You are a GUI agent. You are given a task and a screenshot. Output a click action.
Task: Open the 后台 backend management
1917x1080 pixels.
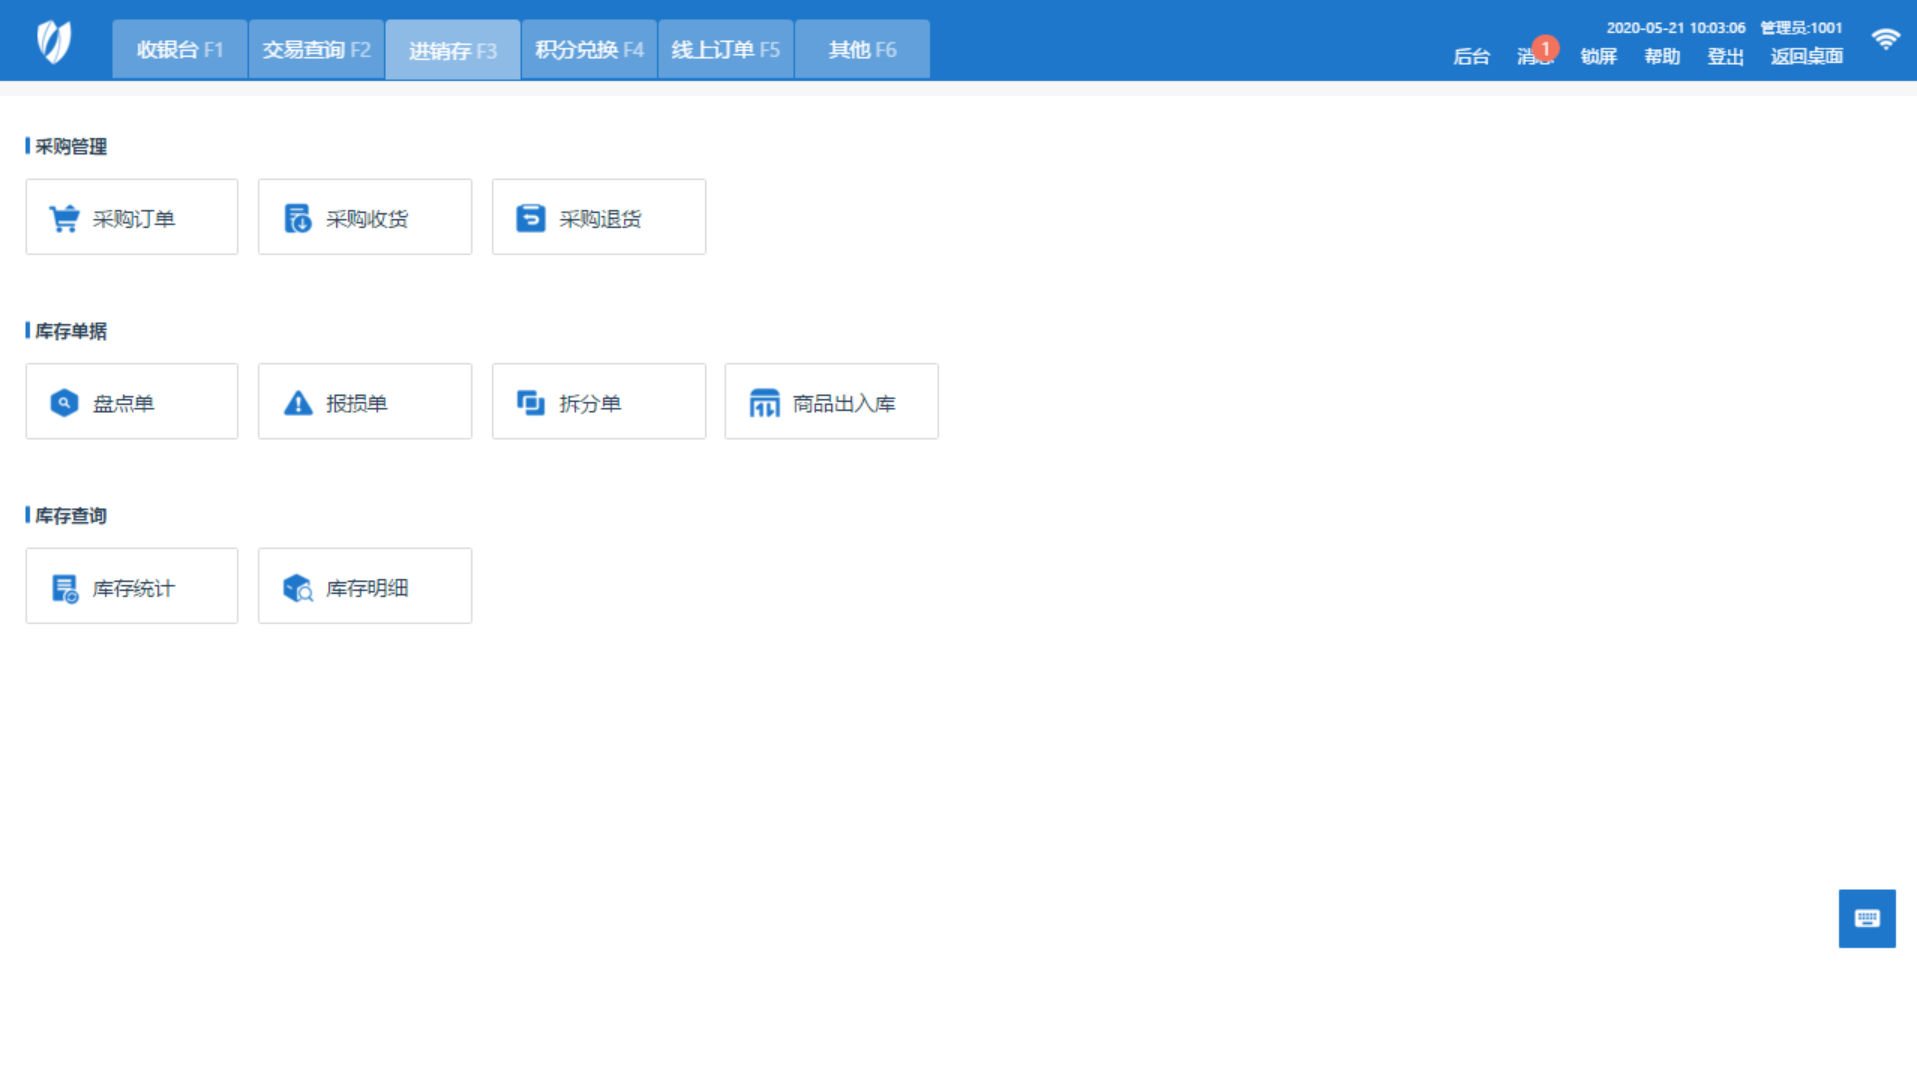click(x=1470, y=57)
